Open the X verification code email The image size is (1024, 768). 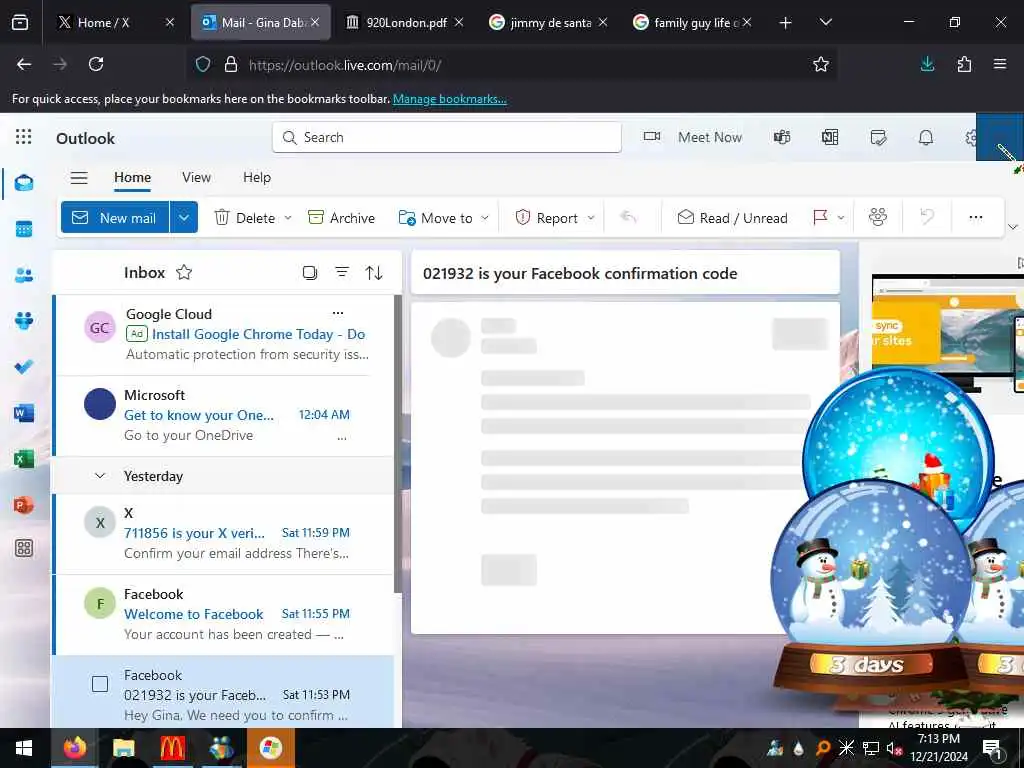(223, 534)
